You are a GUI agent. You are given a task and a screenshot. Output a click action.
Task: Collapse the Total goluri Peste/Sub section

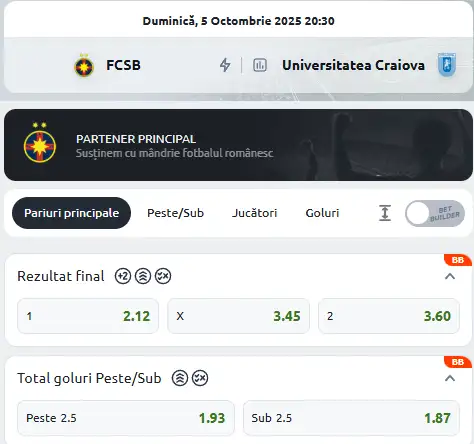(x=450, y=378)
